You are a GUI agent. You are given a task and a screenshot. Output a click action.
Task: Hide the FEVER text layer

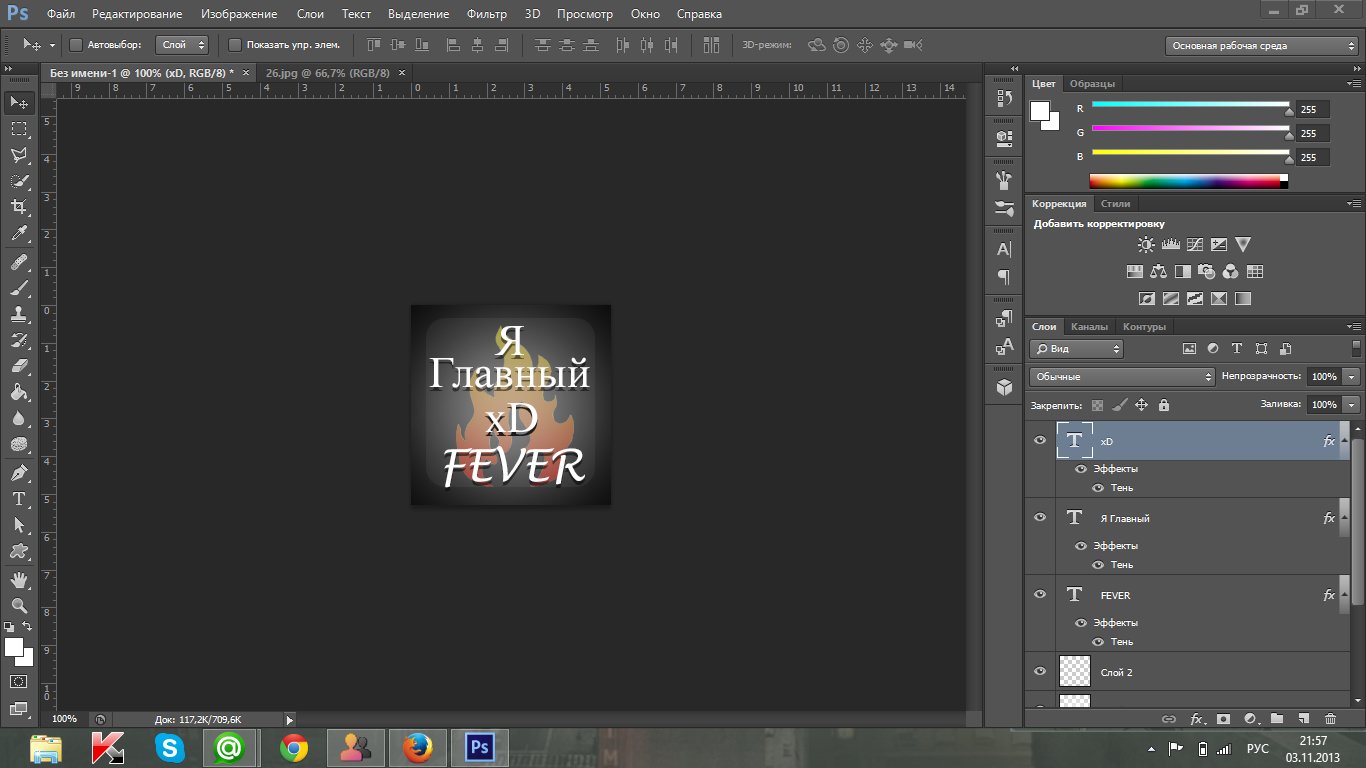click(1040, 594)
